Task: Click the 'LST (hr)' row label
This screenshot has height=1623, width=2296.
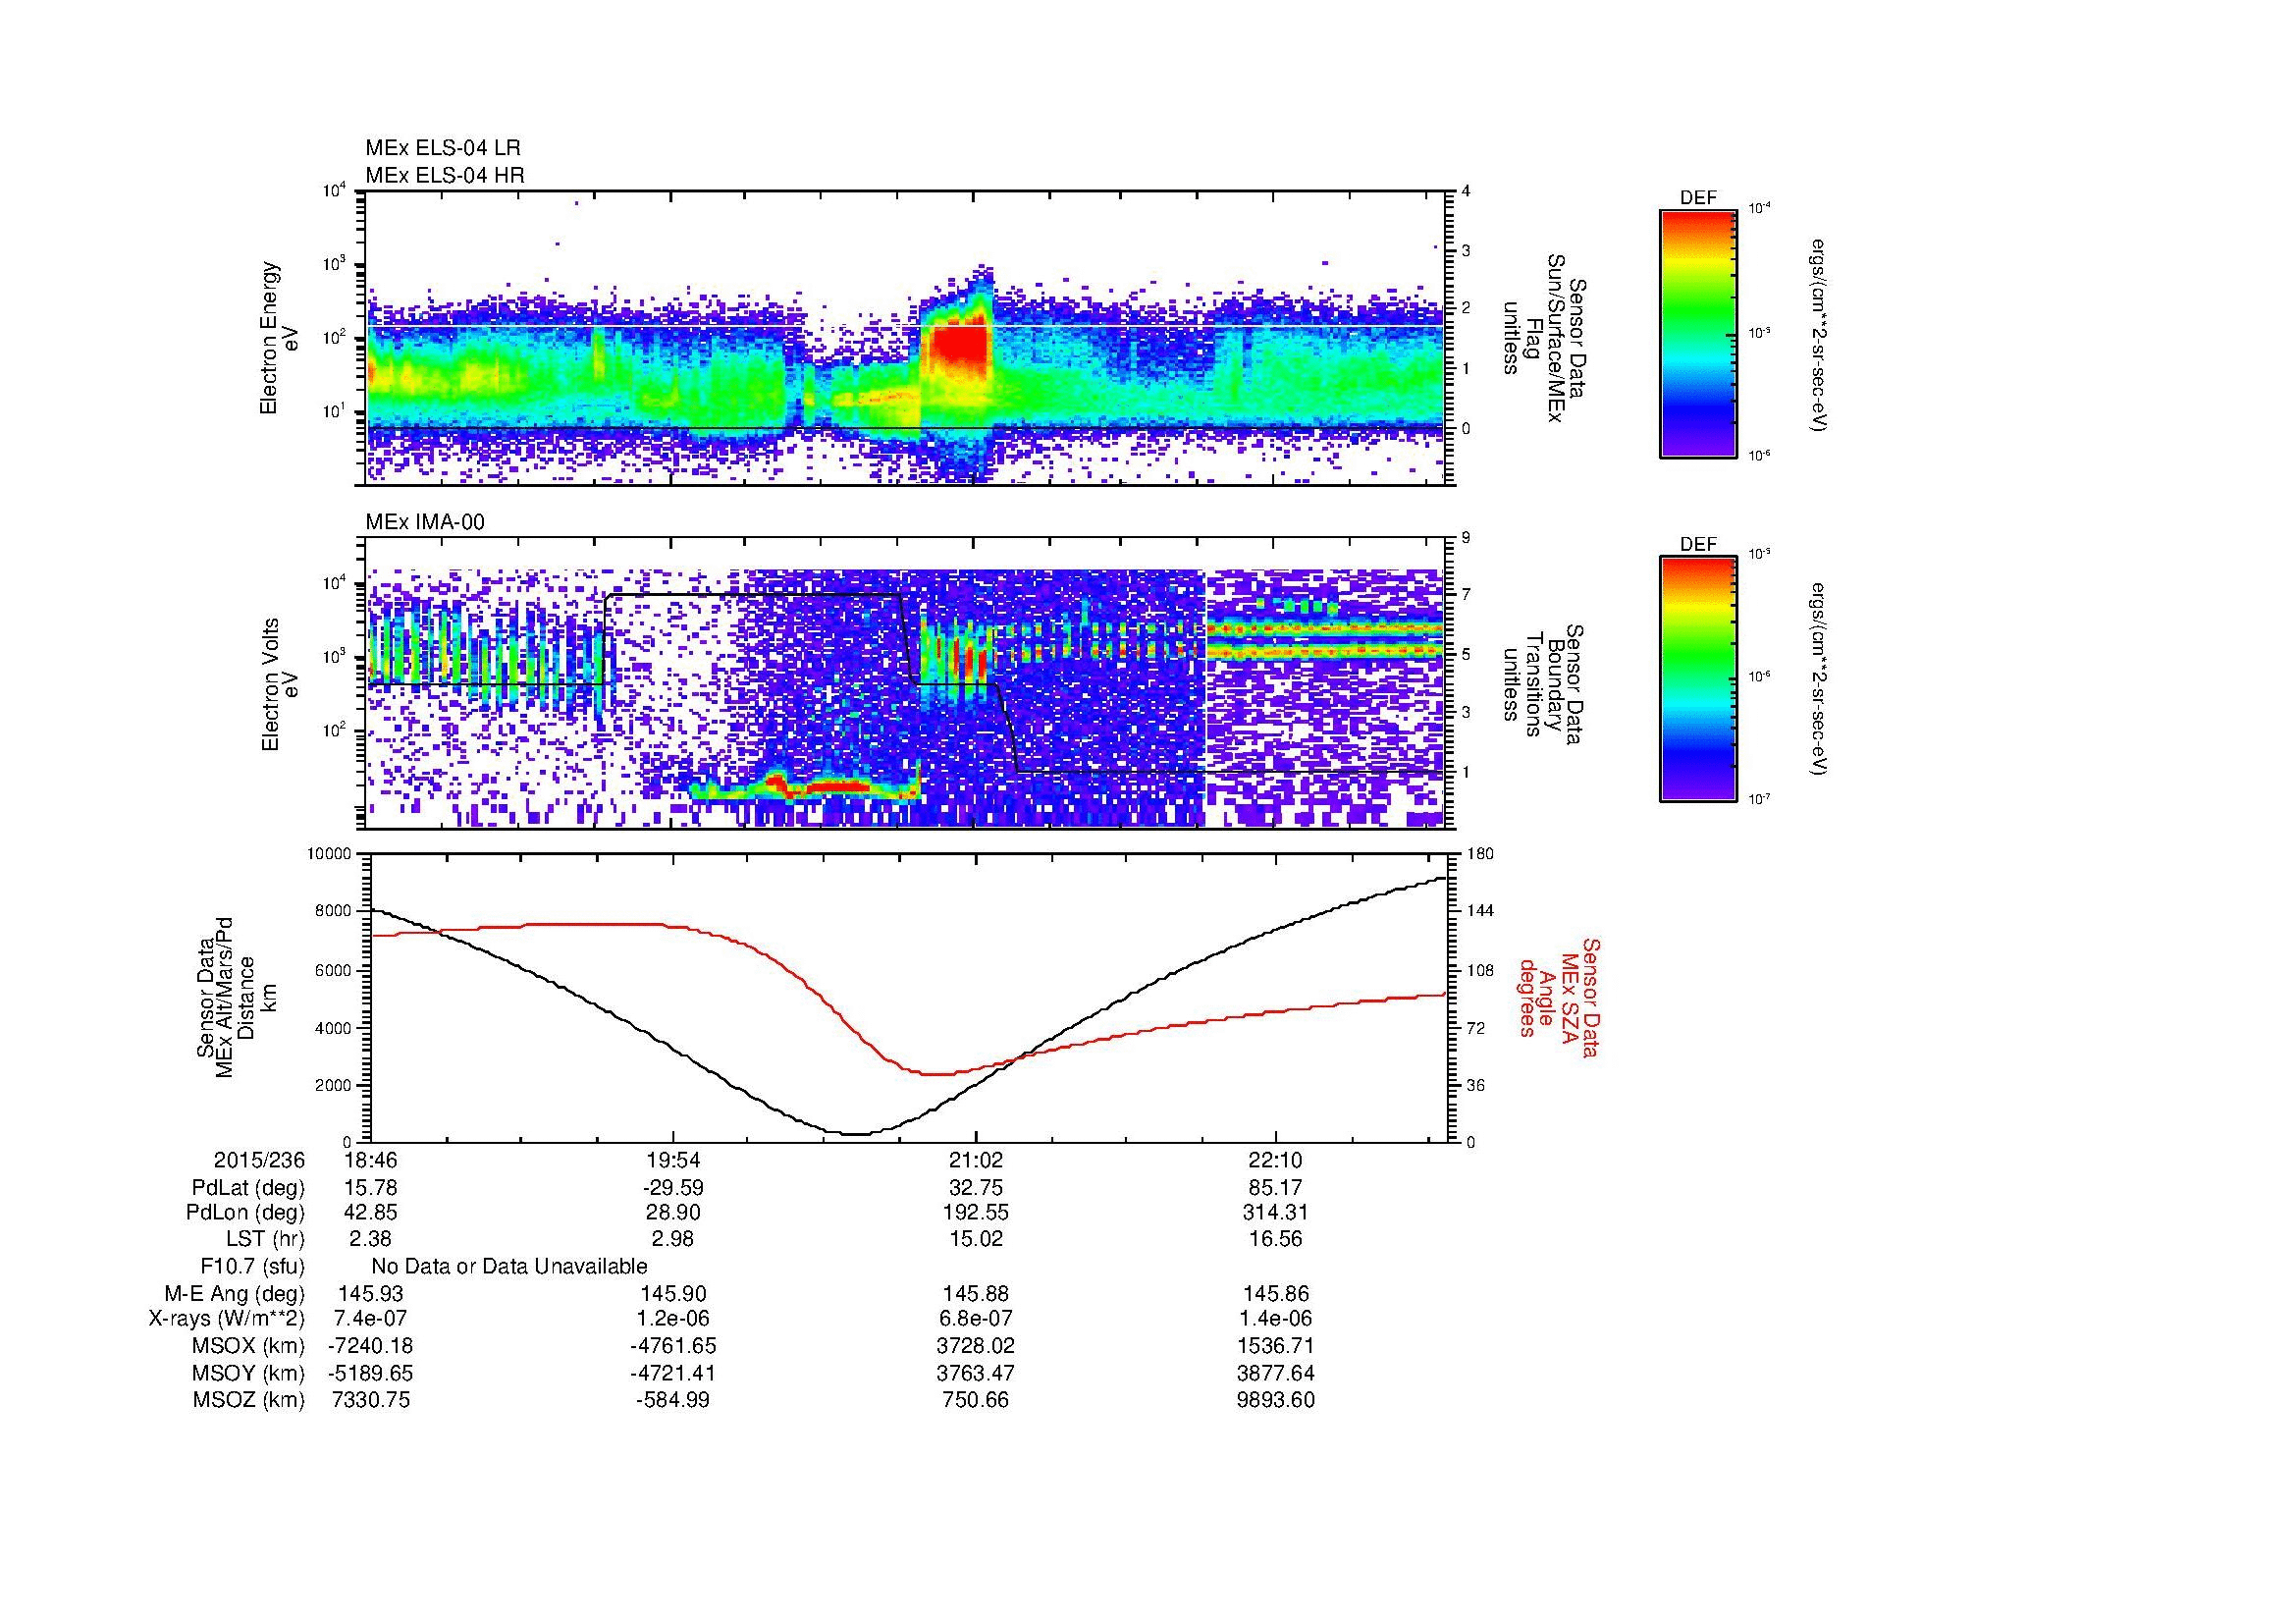Action: (x=266, y=1240)
